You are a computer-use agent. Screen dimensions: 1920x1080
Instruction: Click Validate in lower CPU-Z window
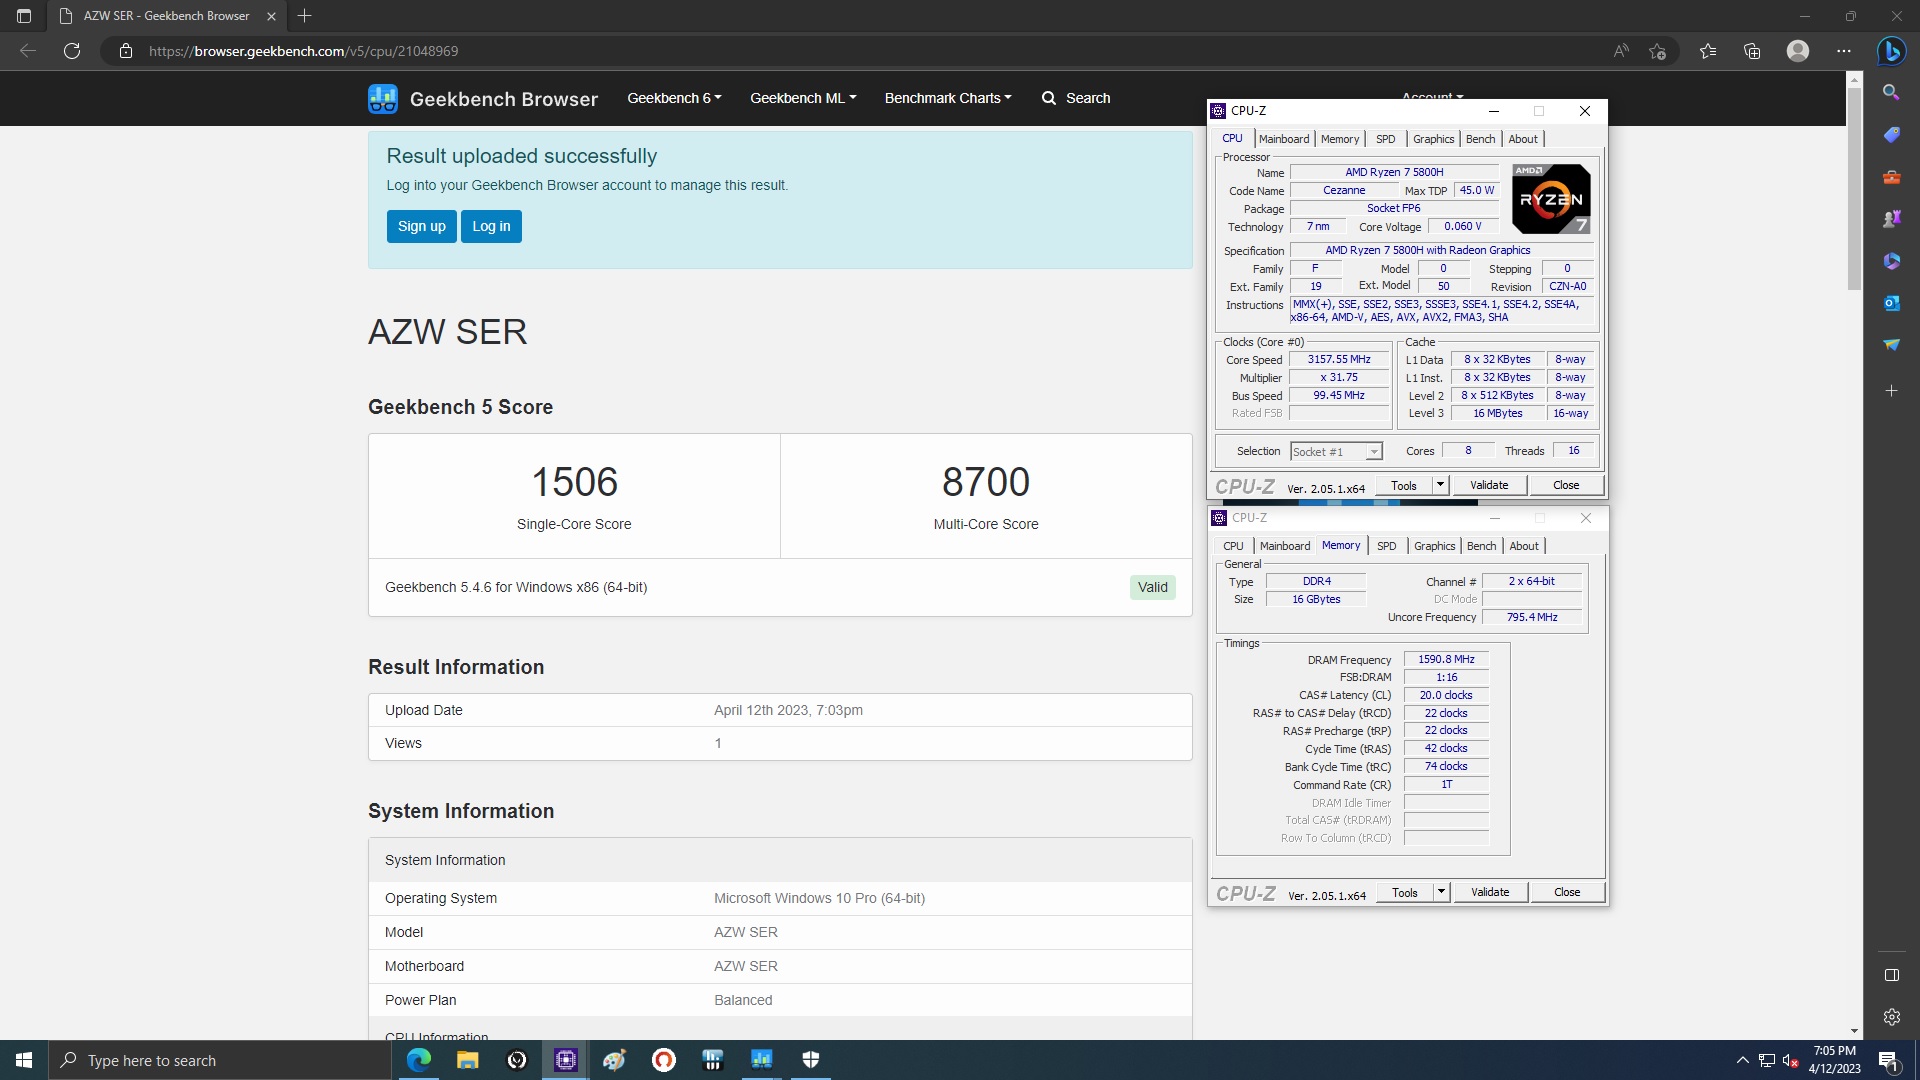(1490, 892)
